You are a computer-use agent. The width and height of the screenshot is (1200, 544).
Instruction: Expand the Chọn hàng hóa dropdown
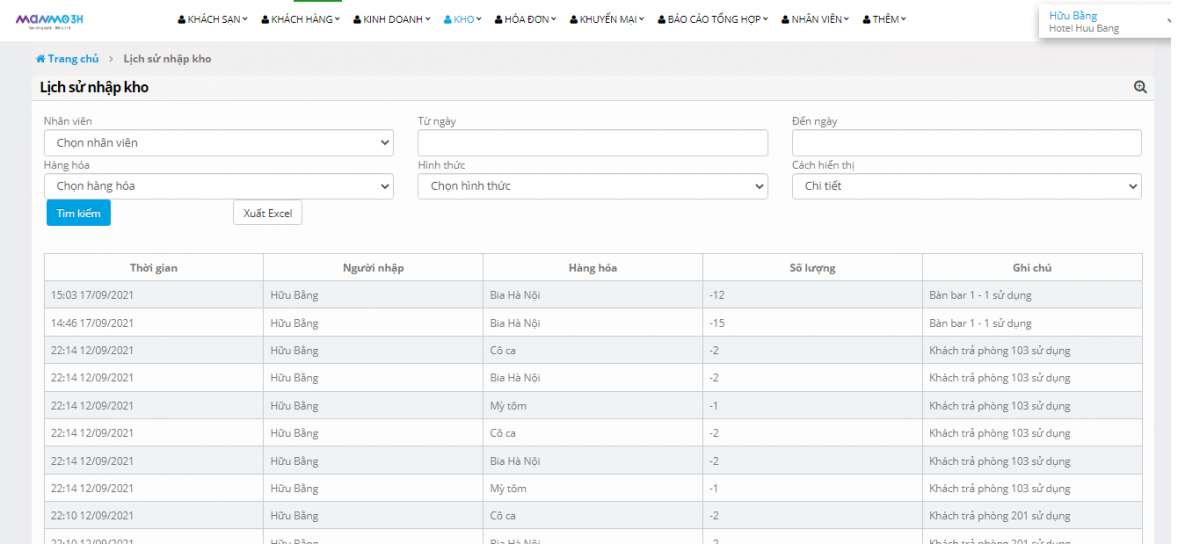219,186
